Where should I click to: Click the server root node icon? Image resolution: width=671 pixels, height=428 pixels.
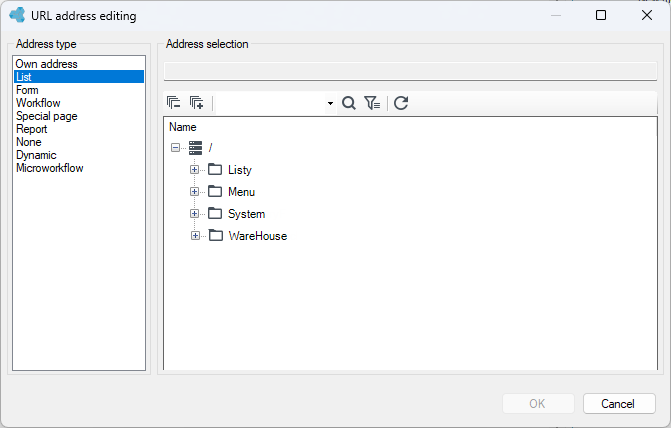point(196,148)
